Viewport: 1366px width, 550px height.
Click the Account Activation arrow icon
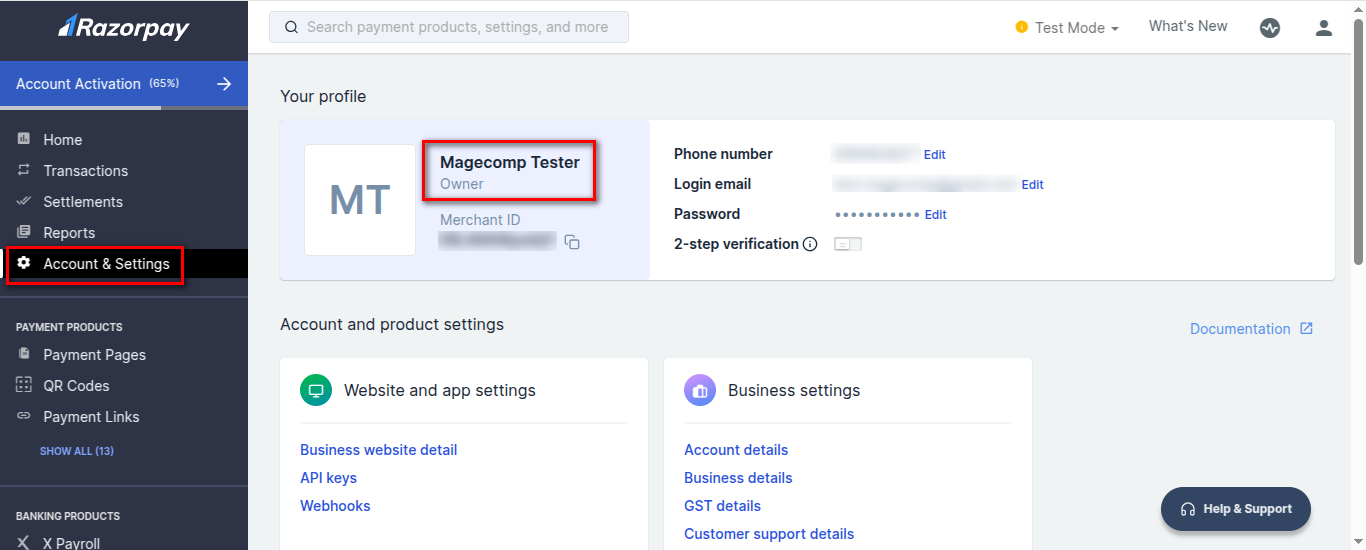tap(225, 84)
